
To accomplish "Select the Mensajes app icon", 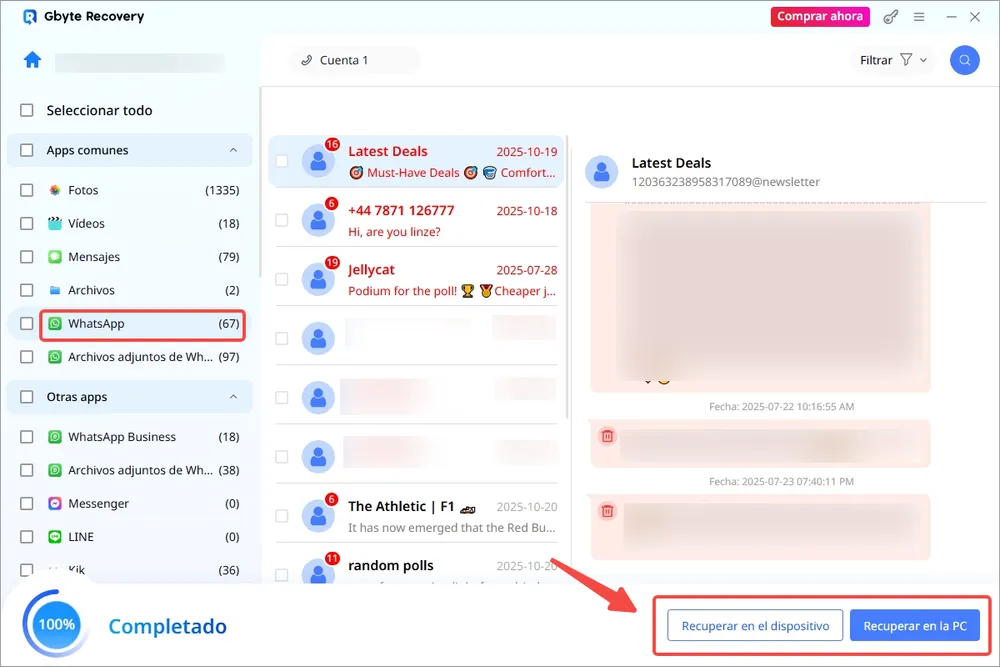I will coord(53,256).
